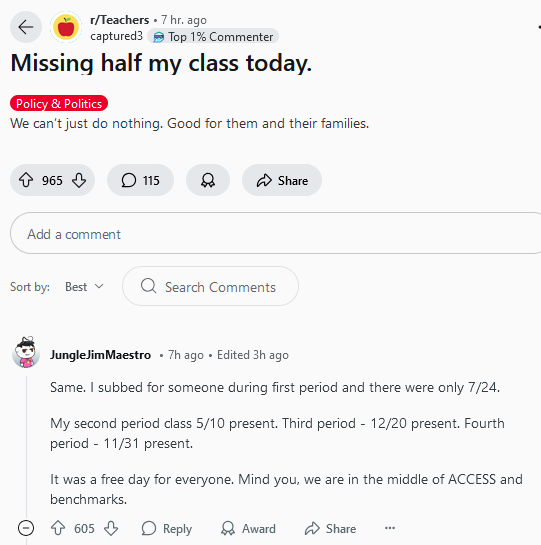Open r/Teachers subreddit link
The height and width of the screenshot is (545, 541).
[x=119, y=20]
